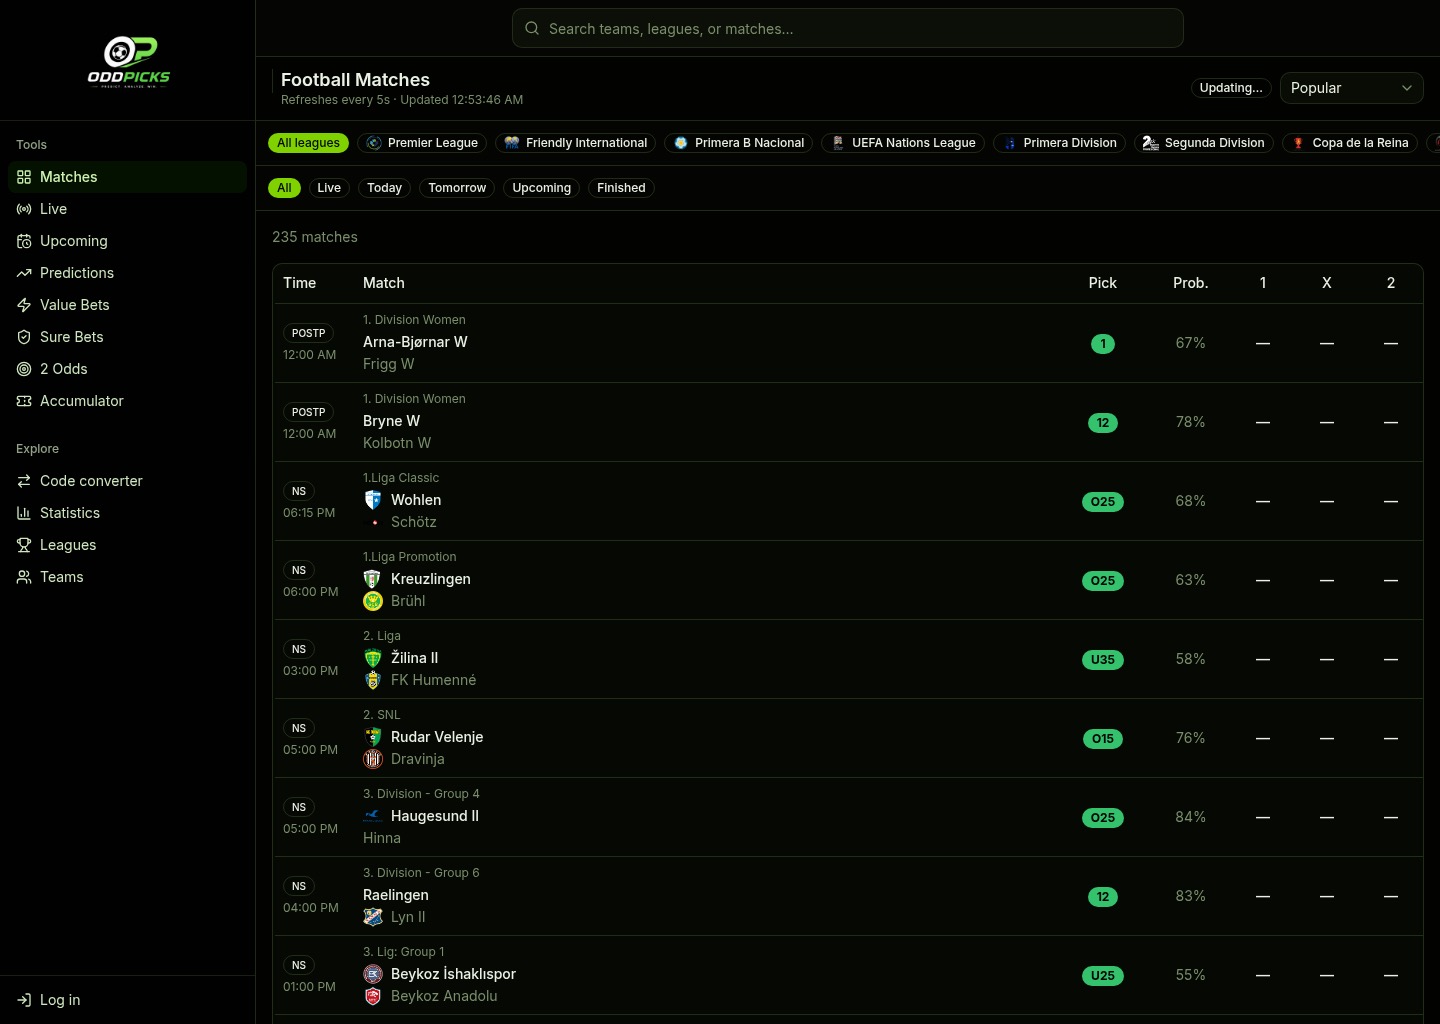Click the Rudar Velenje team crest
The image size is (1440, 1024).
373,737
